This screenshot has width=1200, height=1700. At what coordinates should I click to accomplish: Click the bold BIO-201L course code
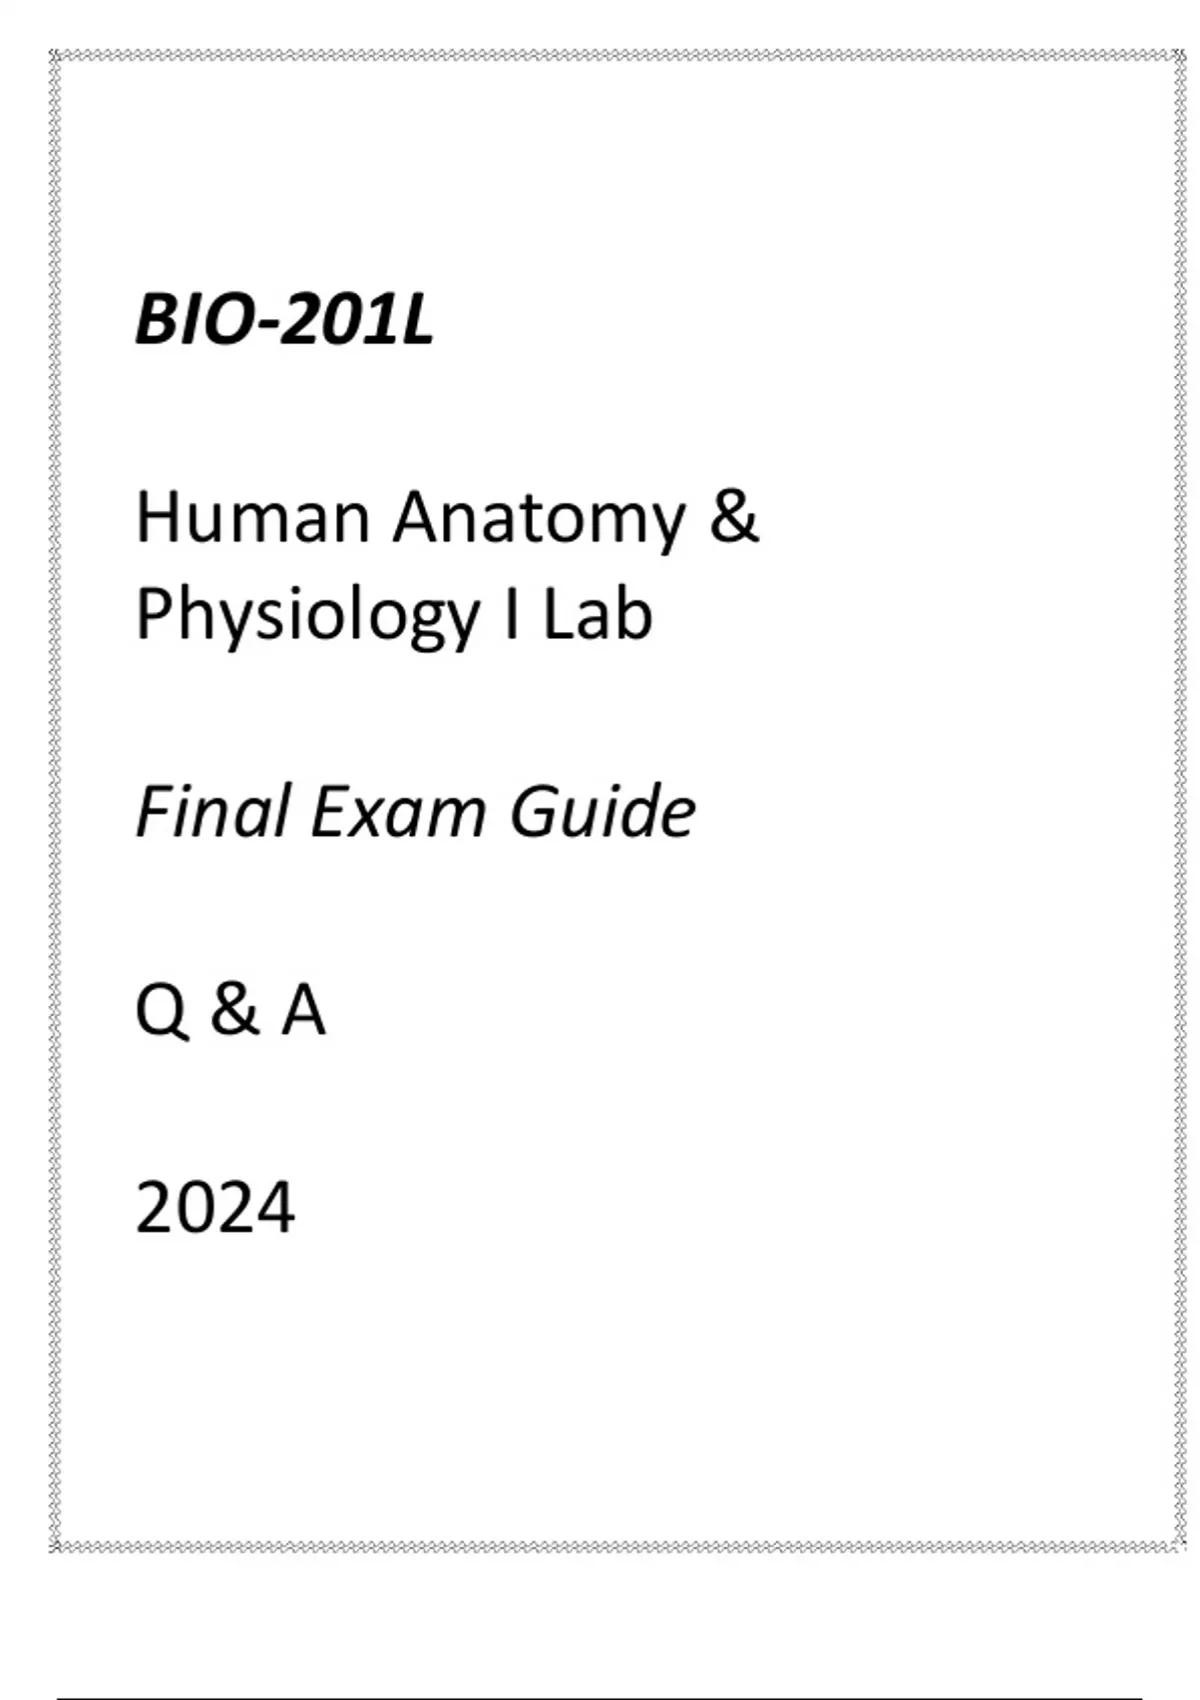[284, 321]
